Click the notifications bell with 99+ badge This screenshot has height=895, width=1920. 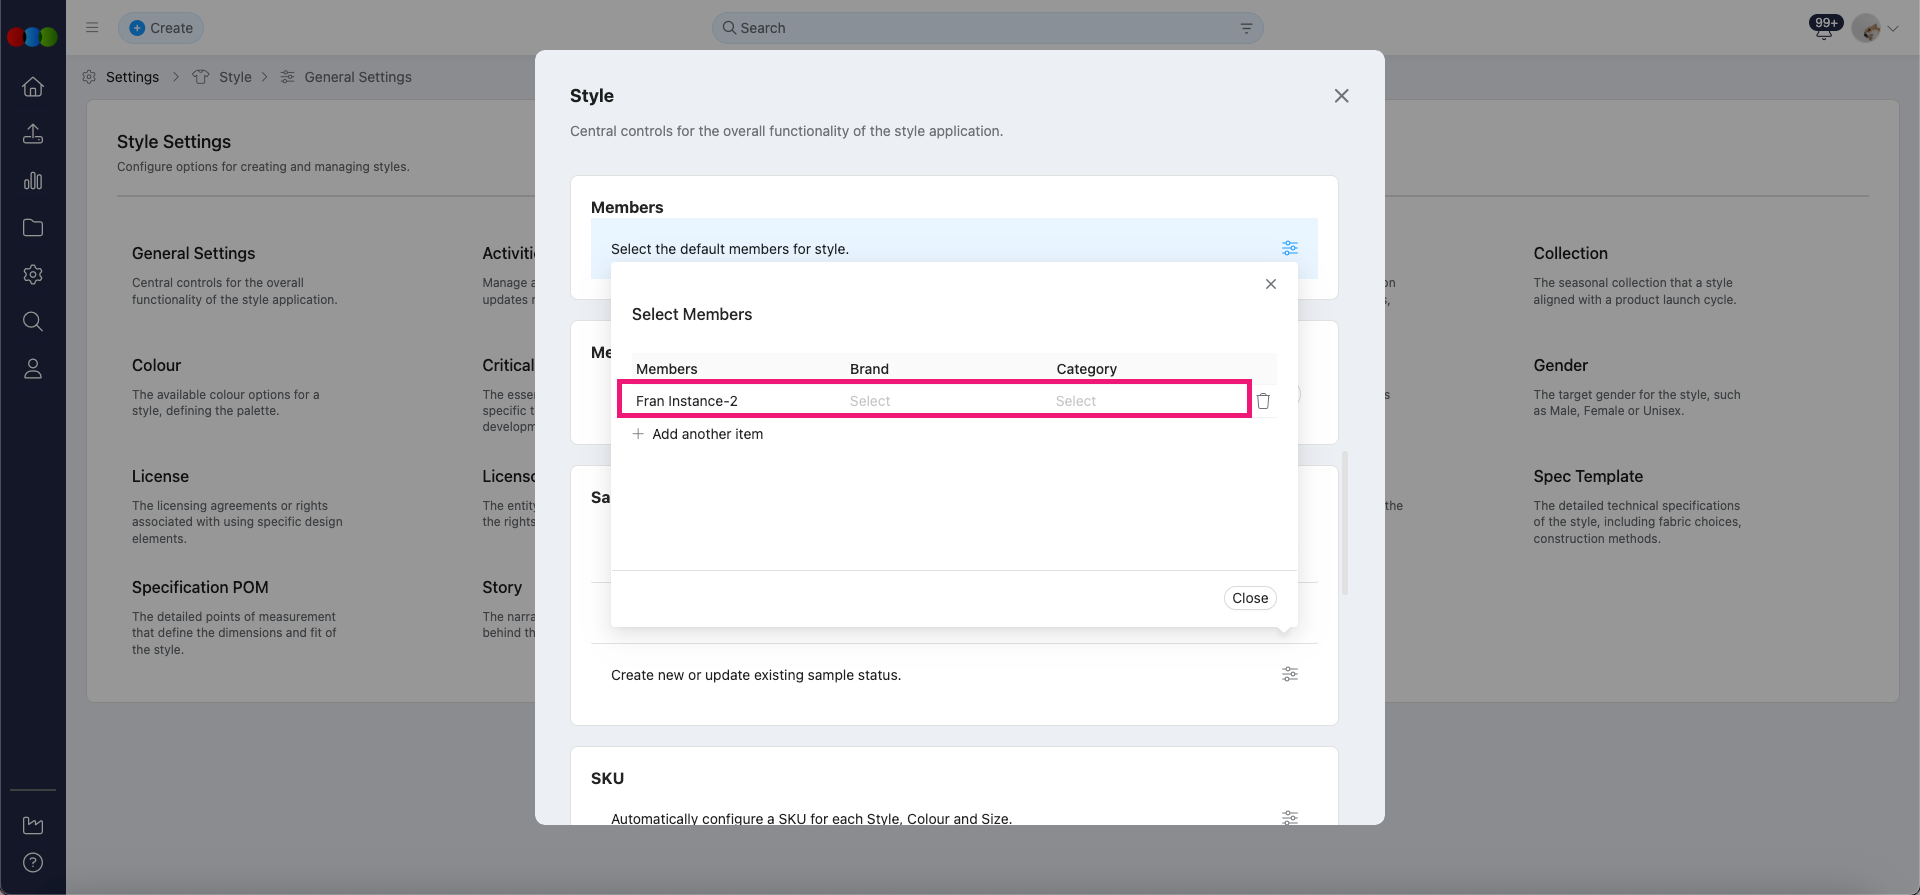[x=1824, y=28]
